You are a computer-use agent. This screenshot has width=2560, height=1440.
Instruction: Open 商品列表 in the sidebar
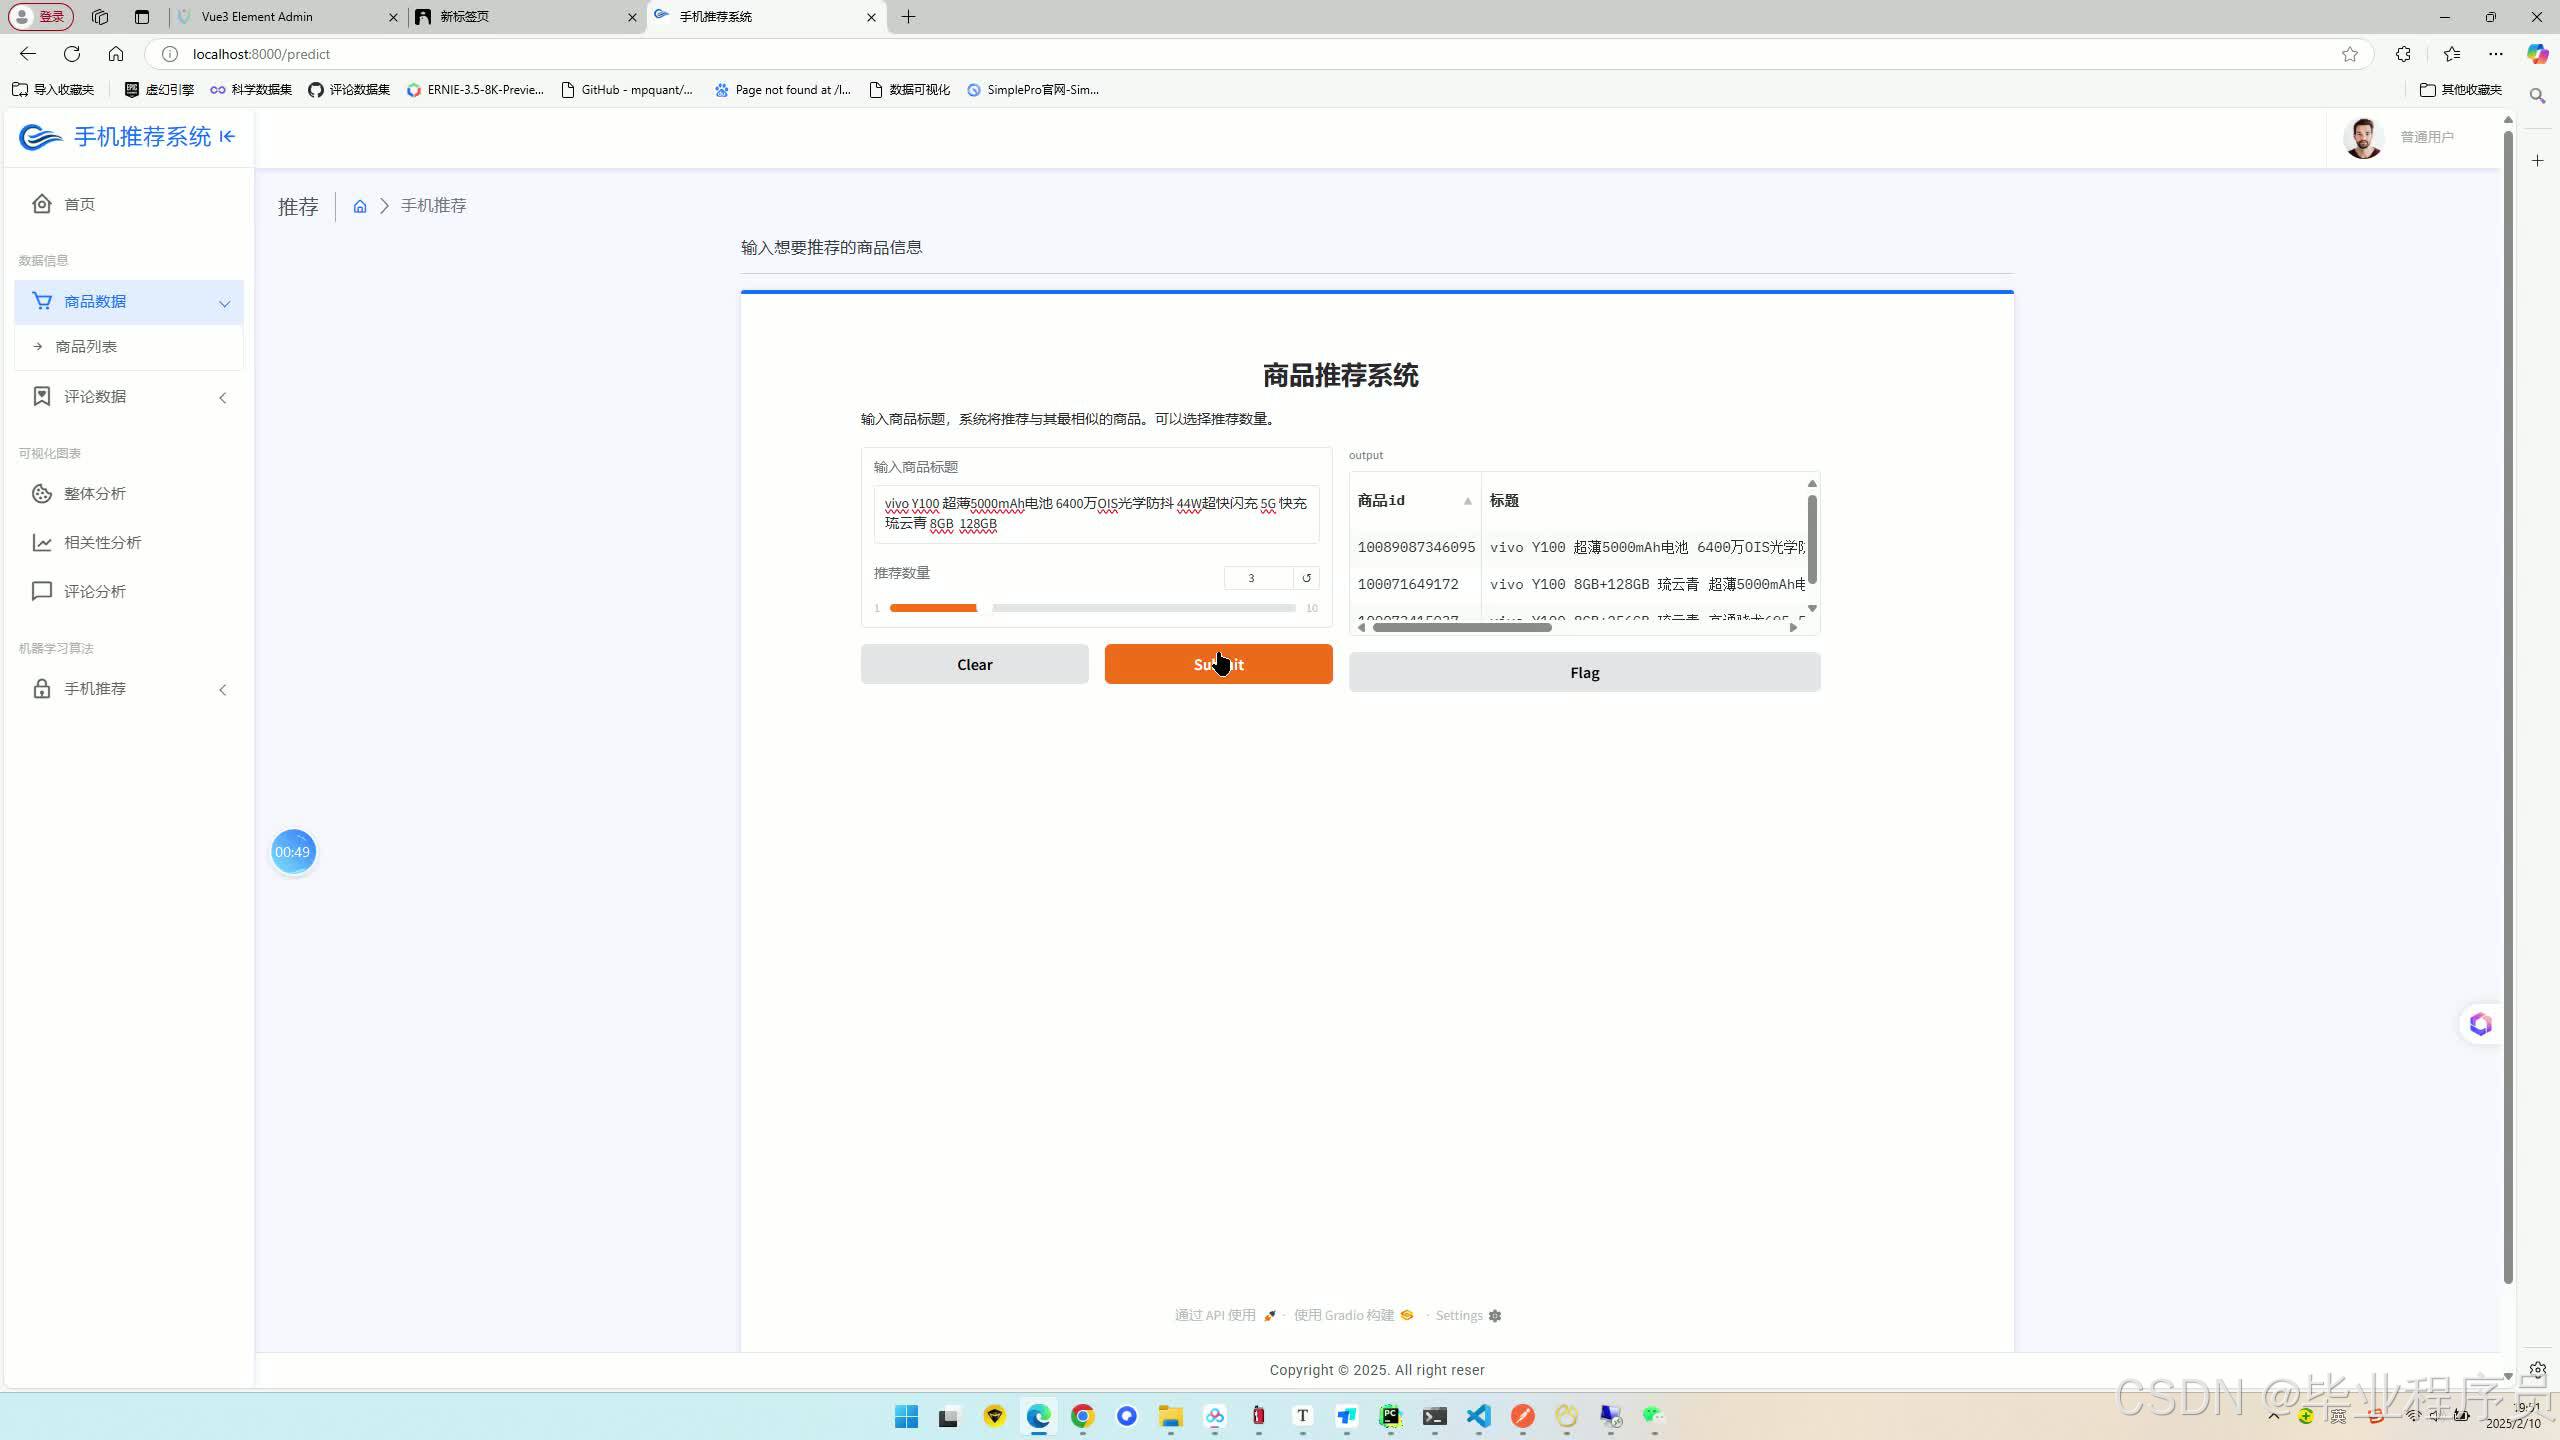[x=129, y=347]
